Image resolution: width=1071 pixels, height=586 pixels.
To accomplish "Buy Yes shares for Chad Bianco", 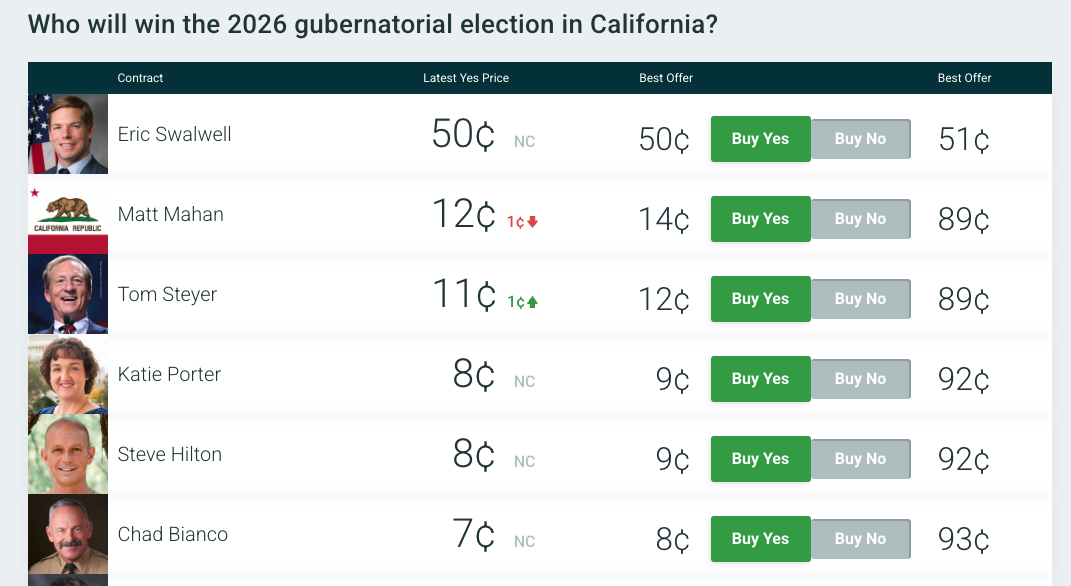I will tap(760, 539).
